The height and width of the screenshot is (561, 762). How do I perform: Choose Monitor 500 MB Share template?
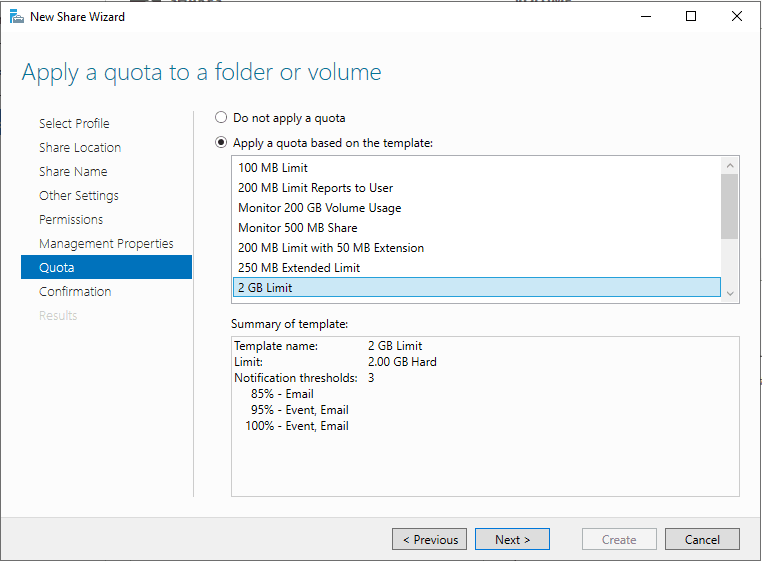coord(297,228)
